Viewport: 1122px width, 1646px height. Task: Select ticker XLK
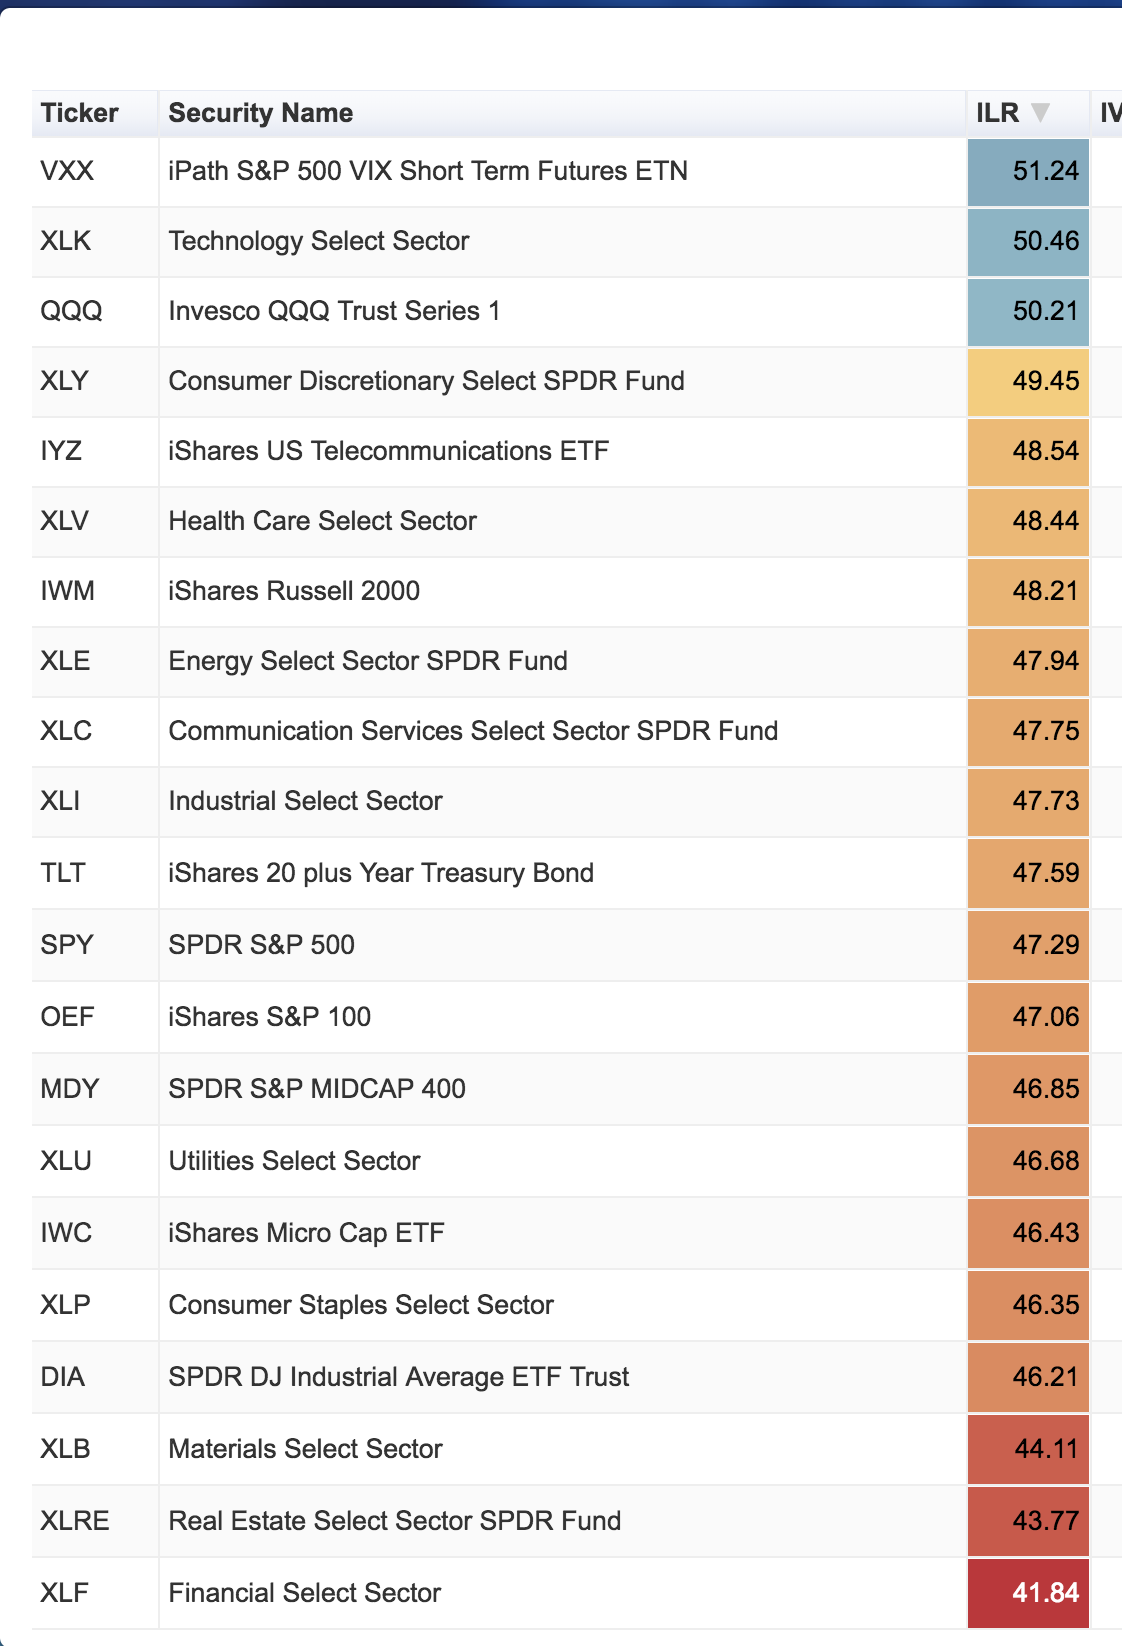tap(66, 241)
